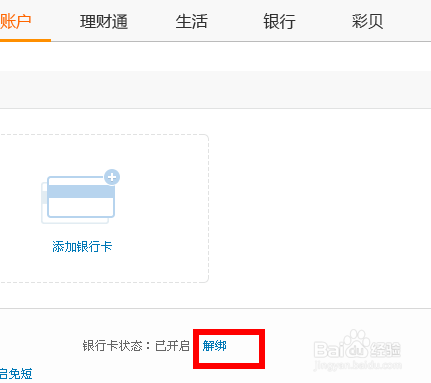Screen dimensions: 431x383
Task: Click the jingyan.baidu.com watermark text
Action: tap(358, 365)
